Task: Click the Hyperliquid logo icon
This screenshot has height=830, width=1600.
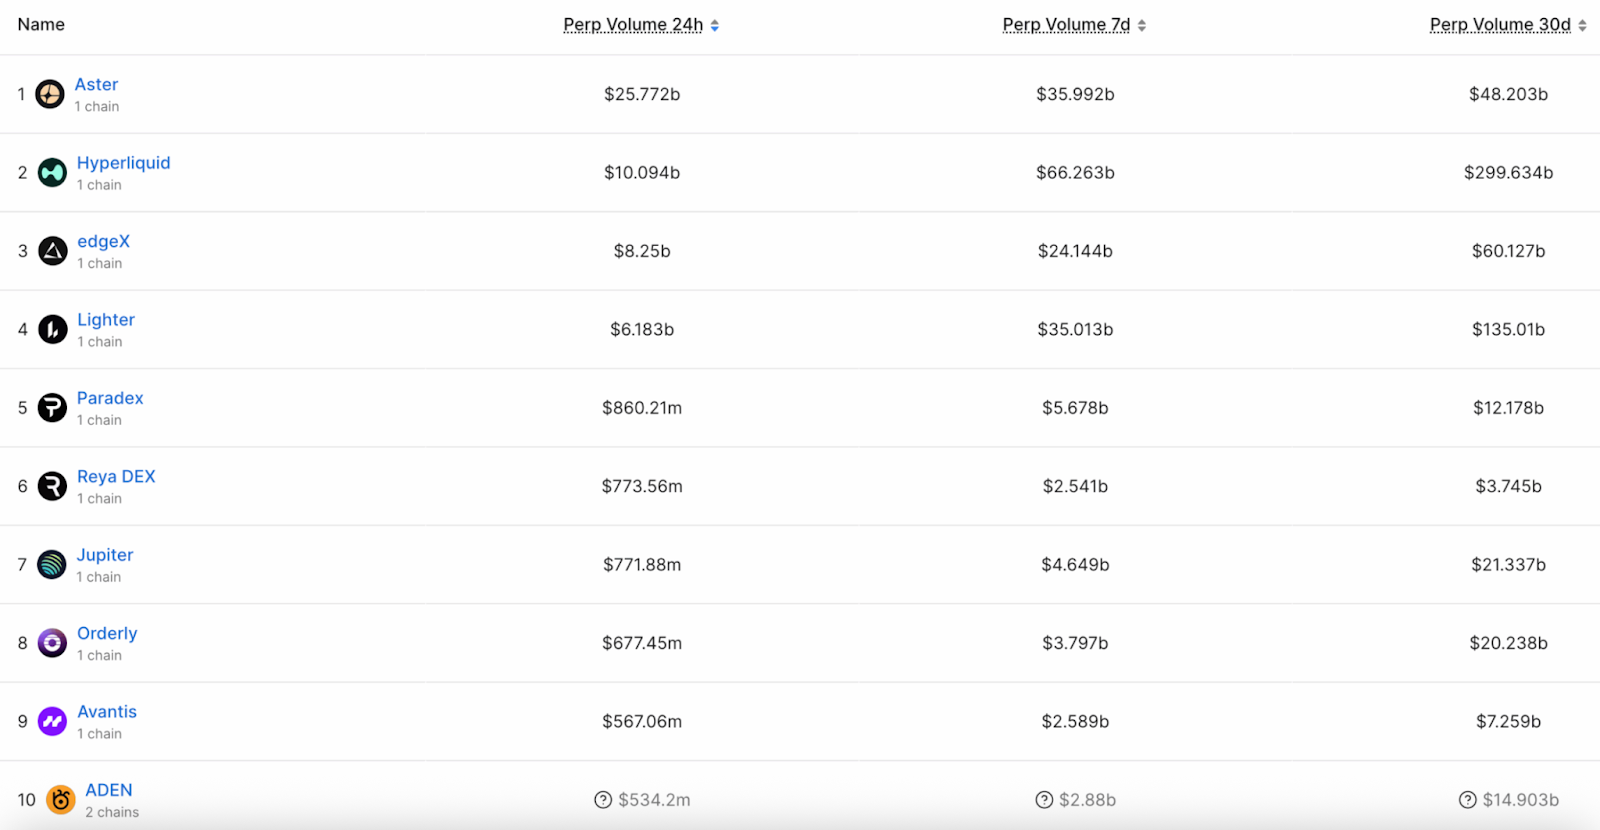Action: coord(51,172)
